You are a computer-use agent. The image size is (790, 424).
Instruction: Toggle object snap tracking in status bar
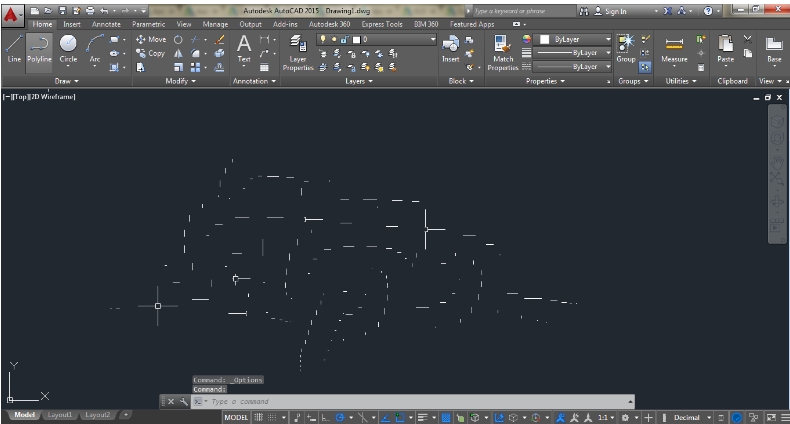[x=385, y=417]
